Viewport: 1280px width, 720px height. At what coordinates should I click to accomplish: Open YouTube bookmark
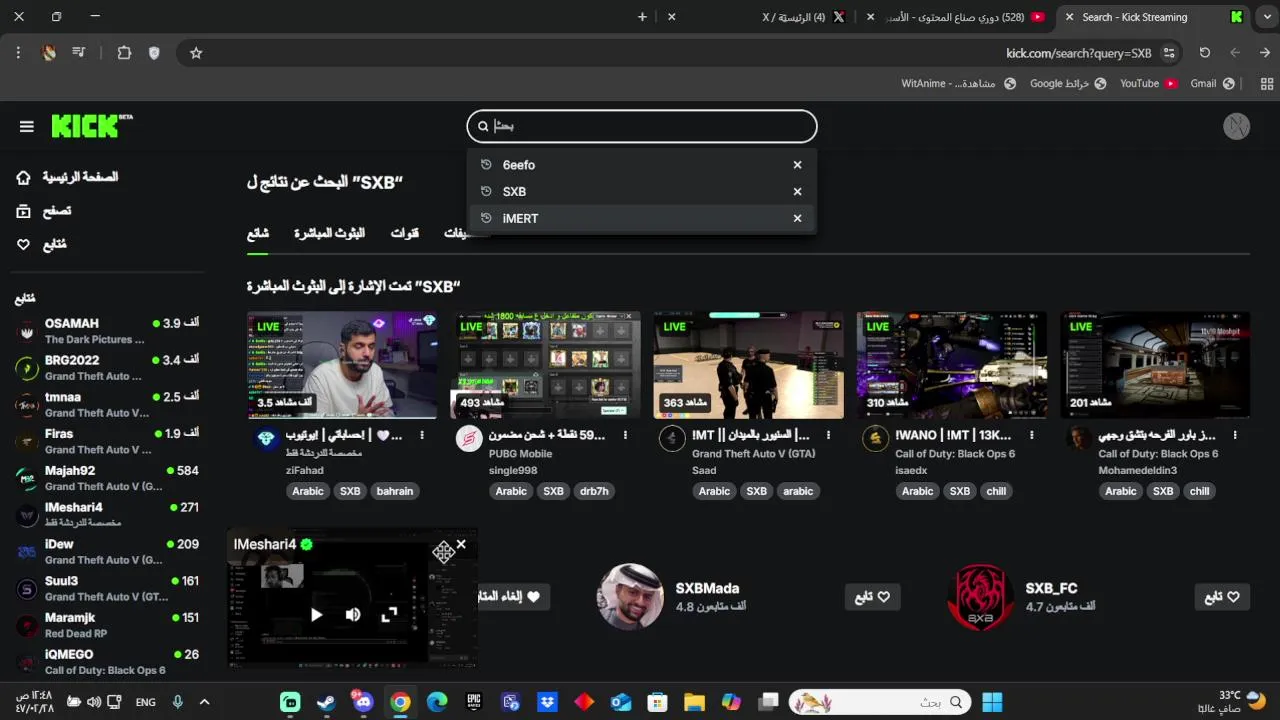tap(1148, 84)
